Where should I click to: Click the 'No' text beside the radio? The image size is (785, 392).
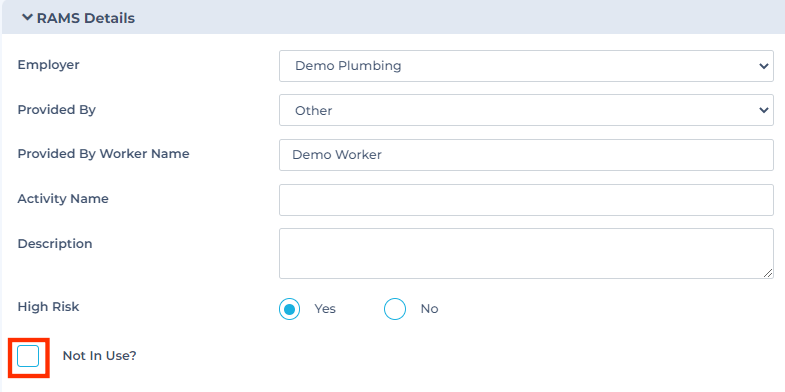tap(429, 309)
